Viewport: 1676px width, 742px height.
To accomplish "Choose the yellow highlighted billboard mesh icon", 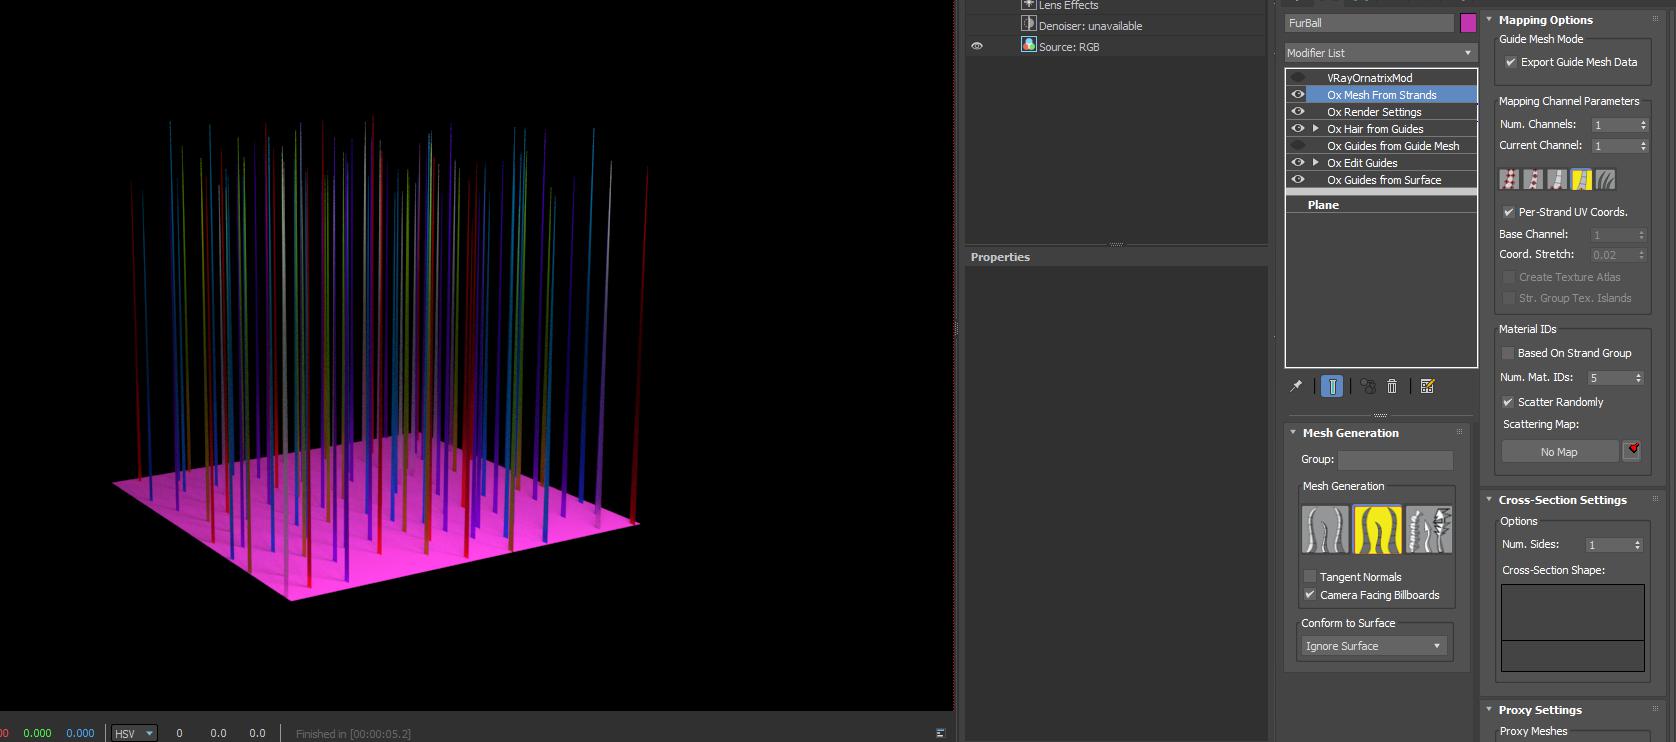I will pyautogui.click(x=1377, y=529).
